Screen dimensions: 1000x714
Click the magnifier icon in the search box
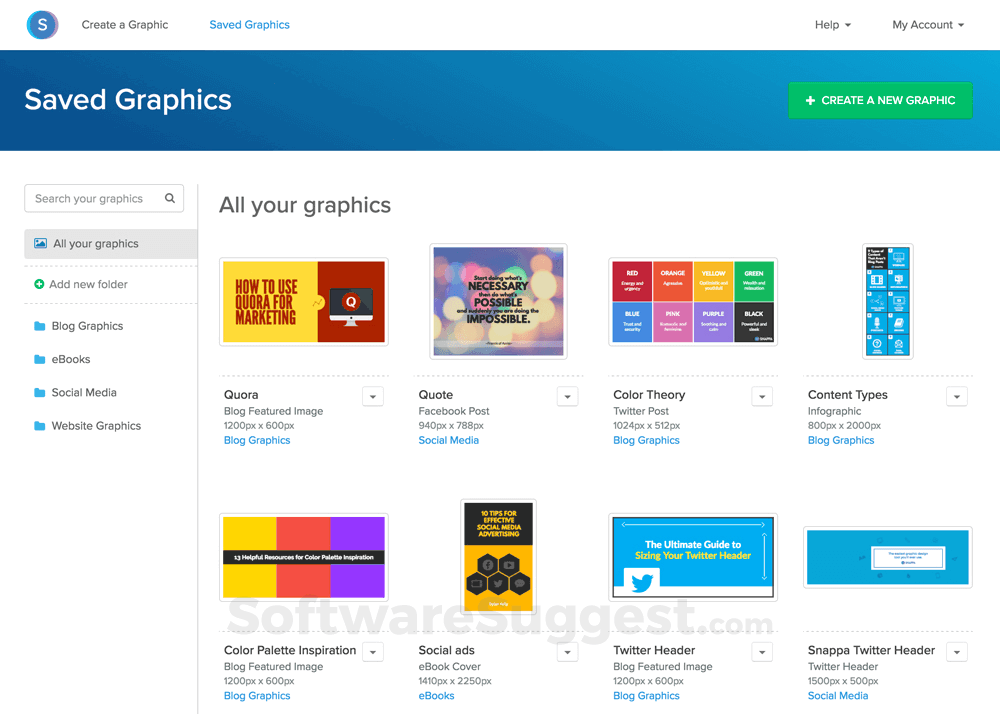pos(170,198)
